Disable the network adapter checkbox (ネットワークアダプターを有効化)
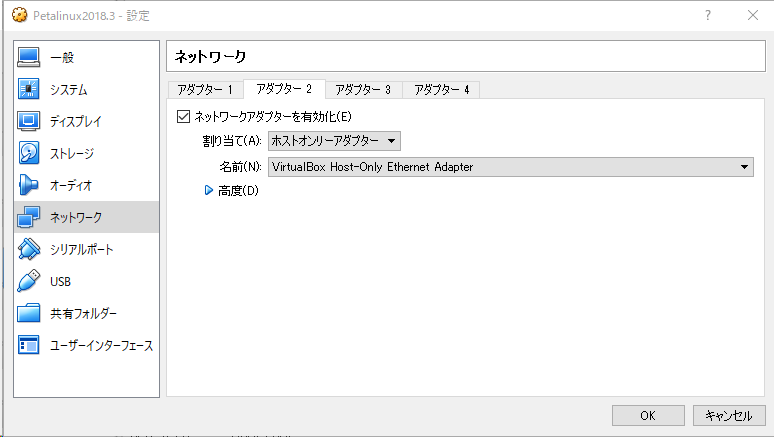 tap(183, 117)
